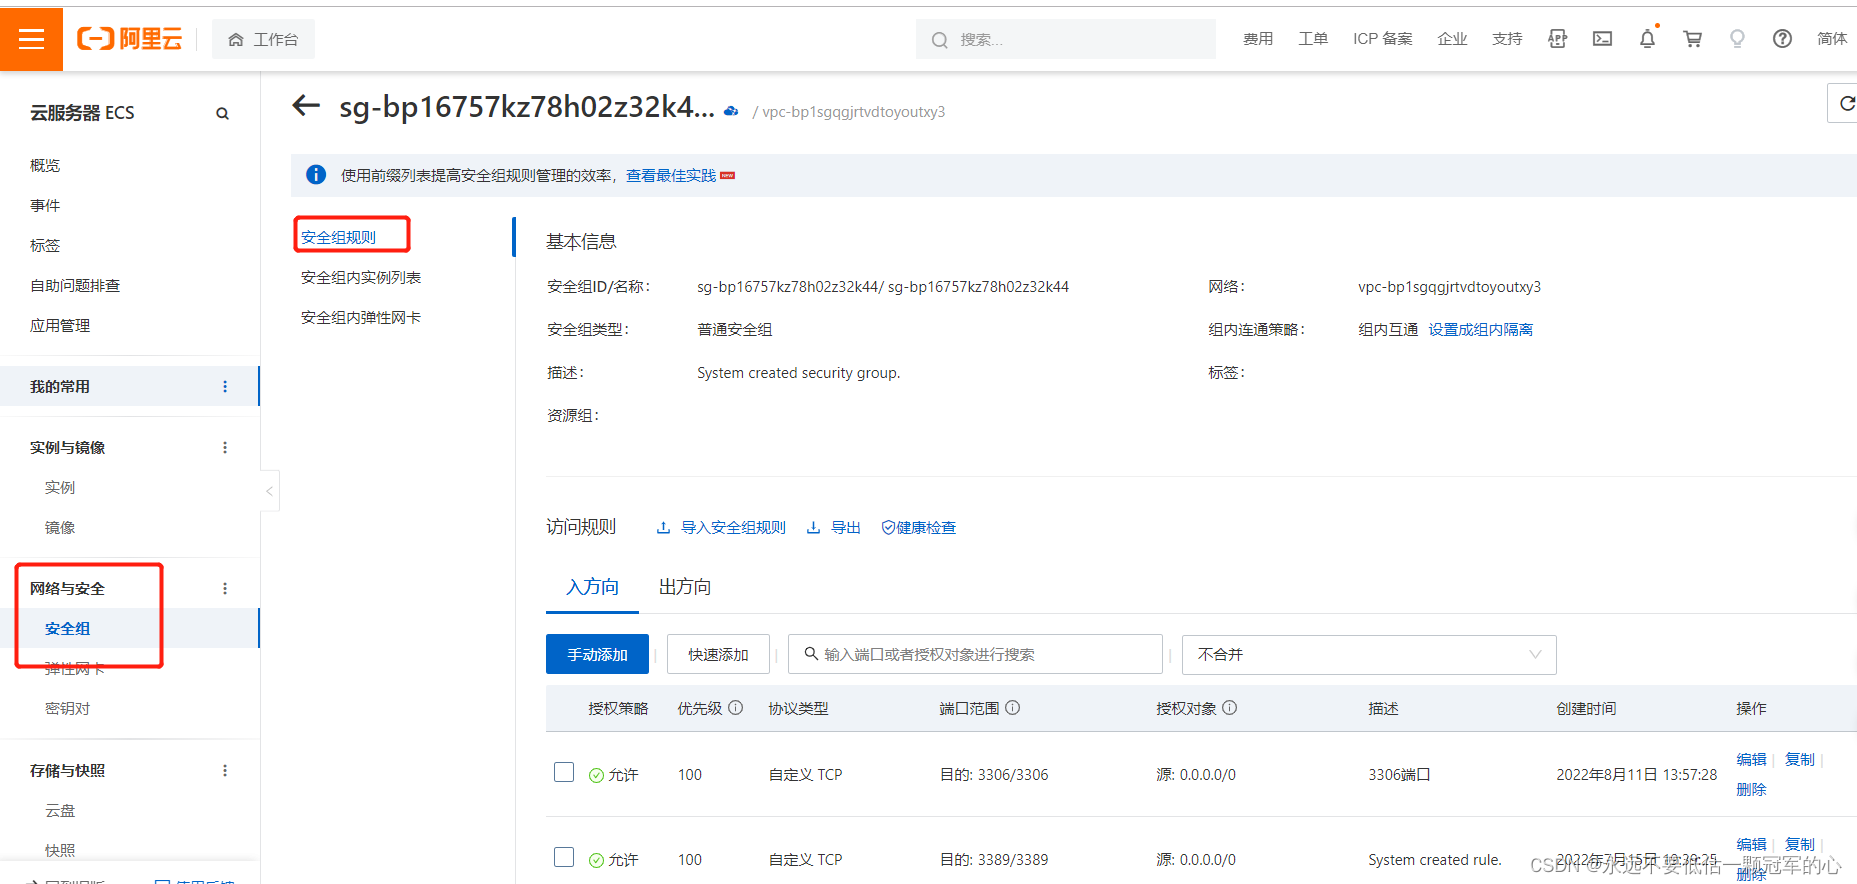1857x884 pixels.
Task: Click 导入安全组规则
Action: pyautogui.click(x=721, y=527)
